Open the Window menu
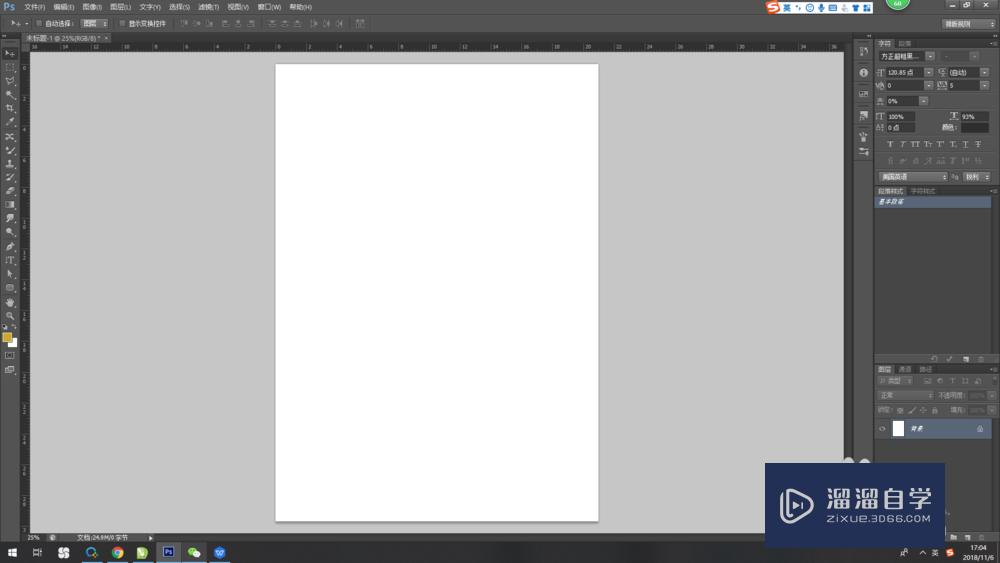Image resolution: width=1000 pixels, height=563 pixels. pyautogui.click(x=269, y=7)
